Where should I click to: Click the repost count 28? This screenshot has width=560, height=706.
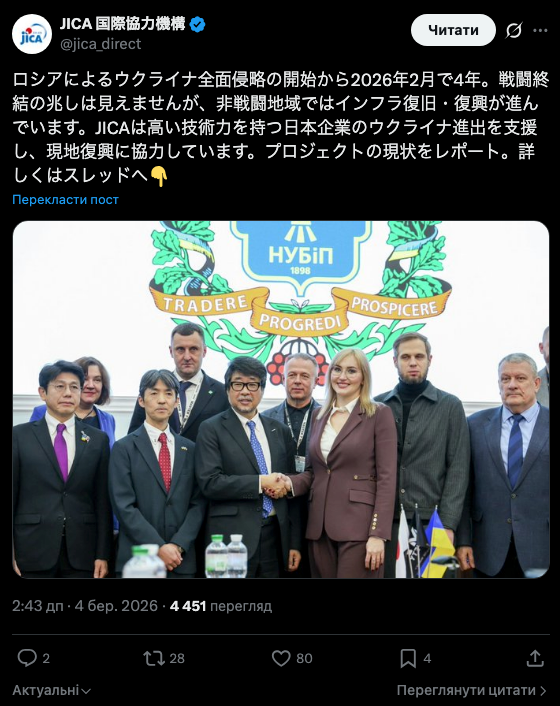177,658
